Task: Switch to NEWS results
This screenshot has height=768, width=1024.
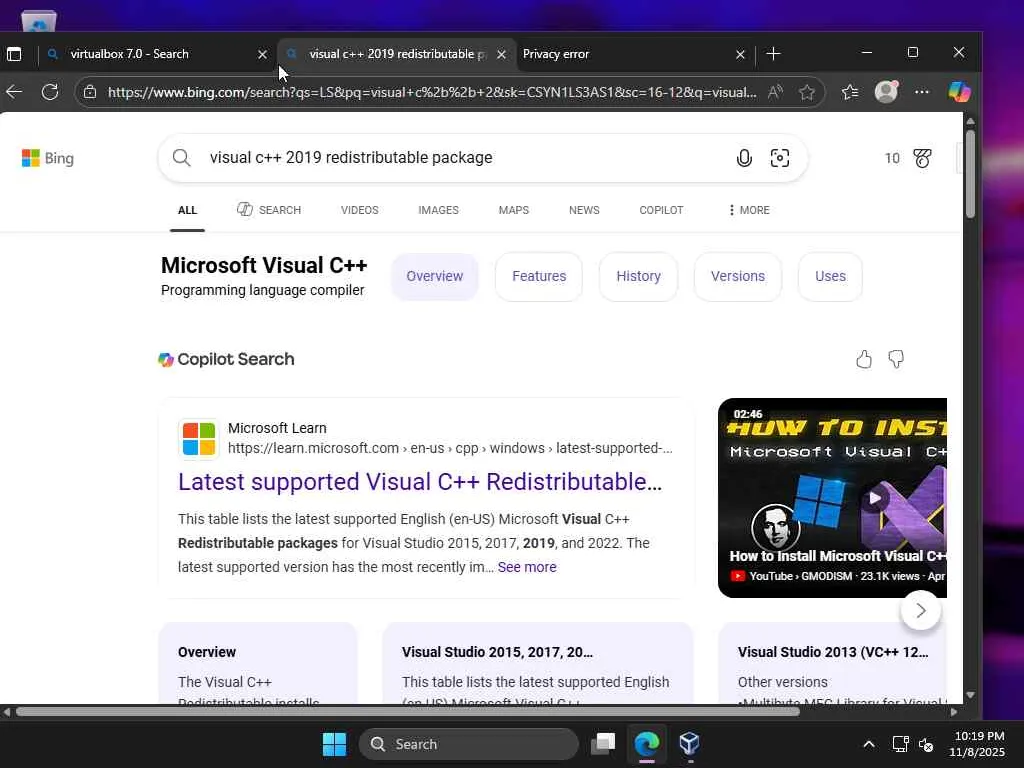Action: 584,210
